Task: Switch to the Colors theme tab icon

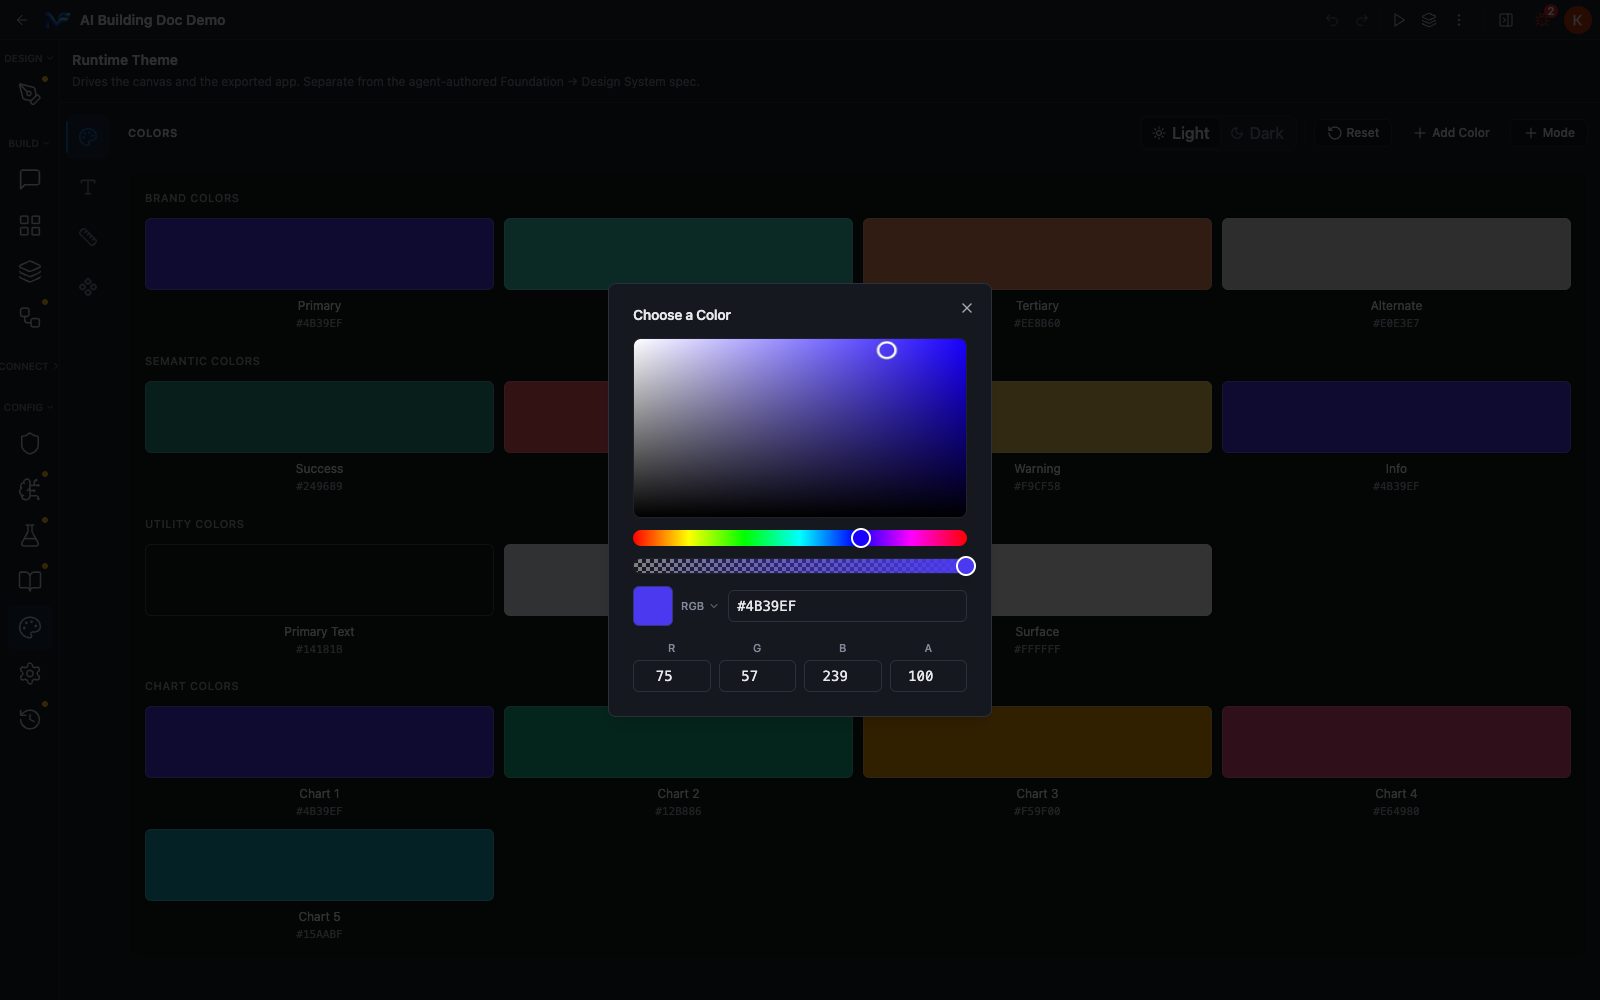Action: point(88,137)
